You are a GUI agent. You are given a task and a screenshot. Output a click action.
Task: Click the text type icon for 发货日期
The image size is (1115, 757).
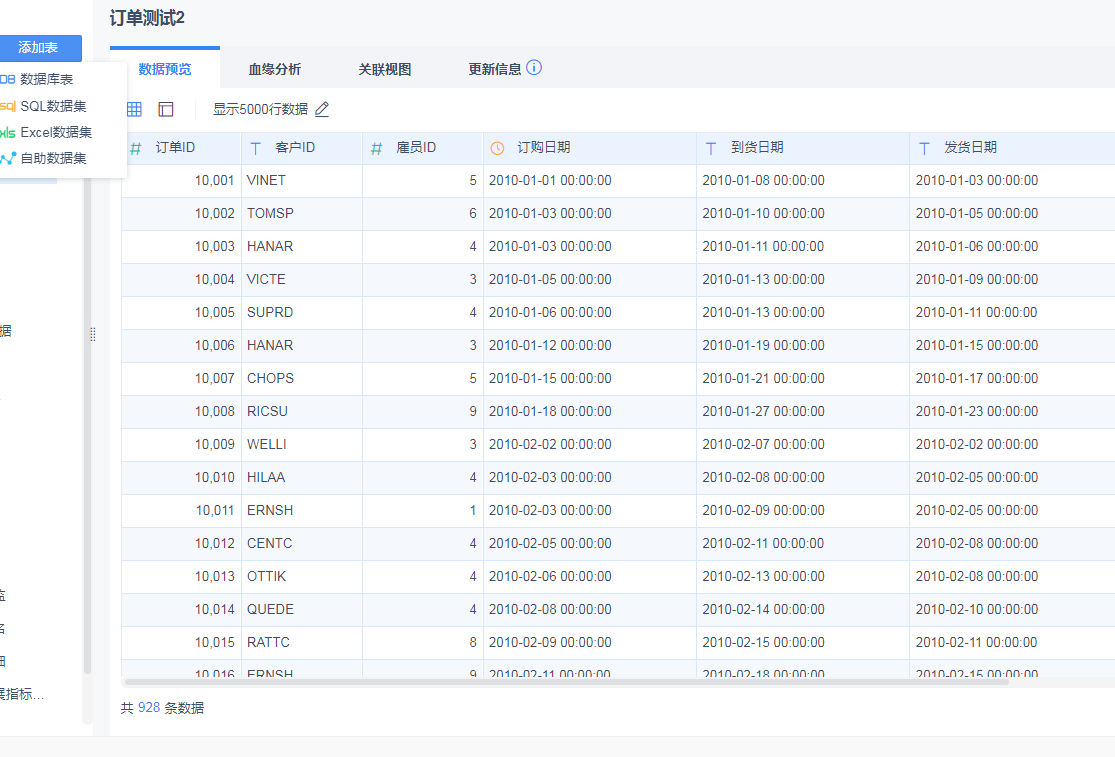925,148
